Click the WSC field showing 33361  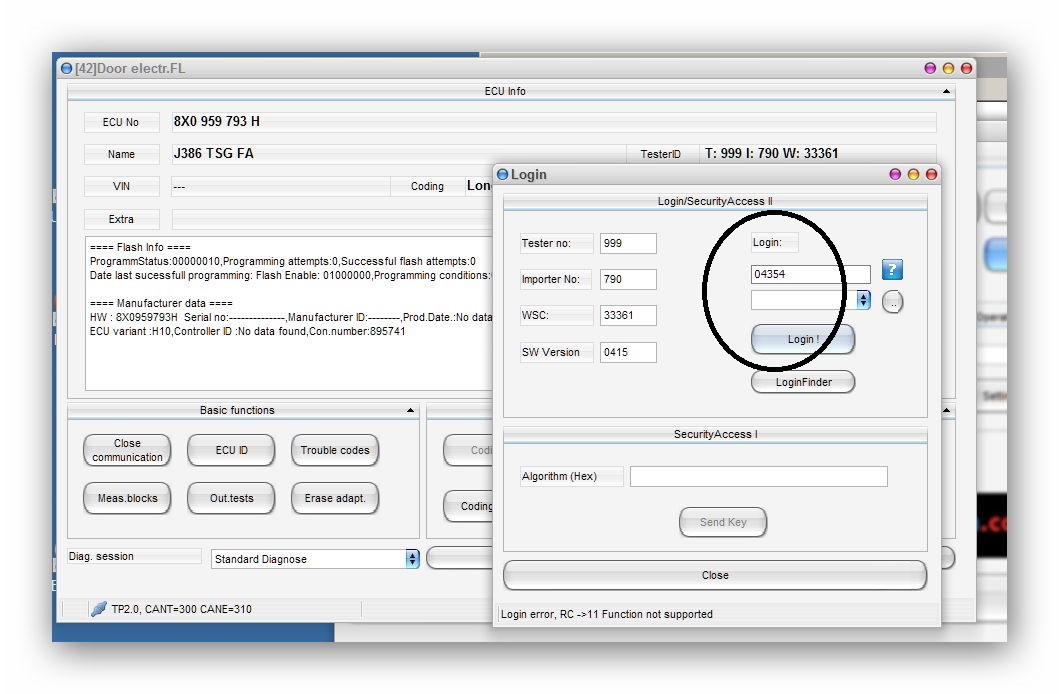tap(628, 315)
